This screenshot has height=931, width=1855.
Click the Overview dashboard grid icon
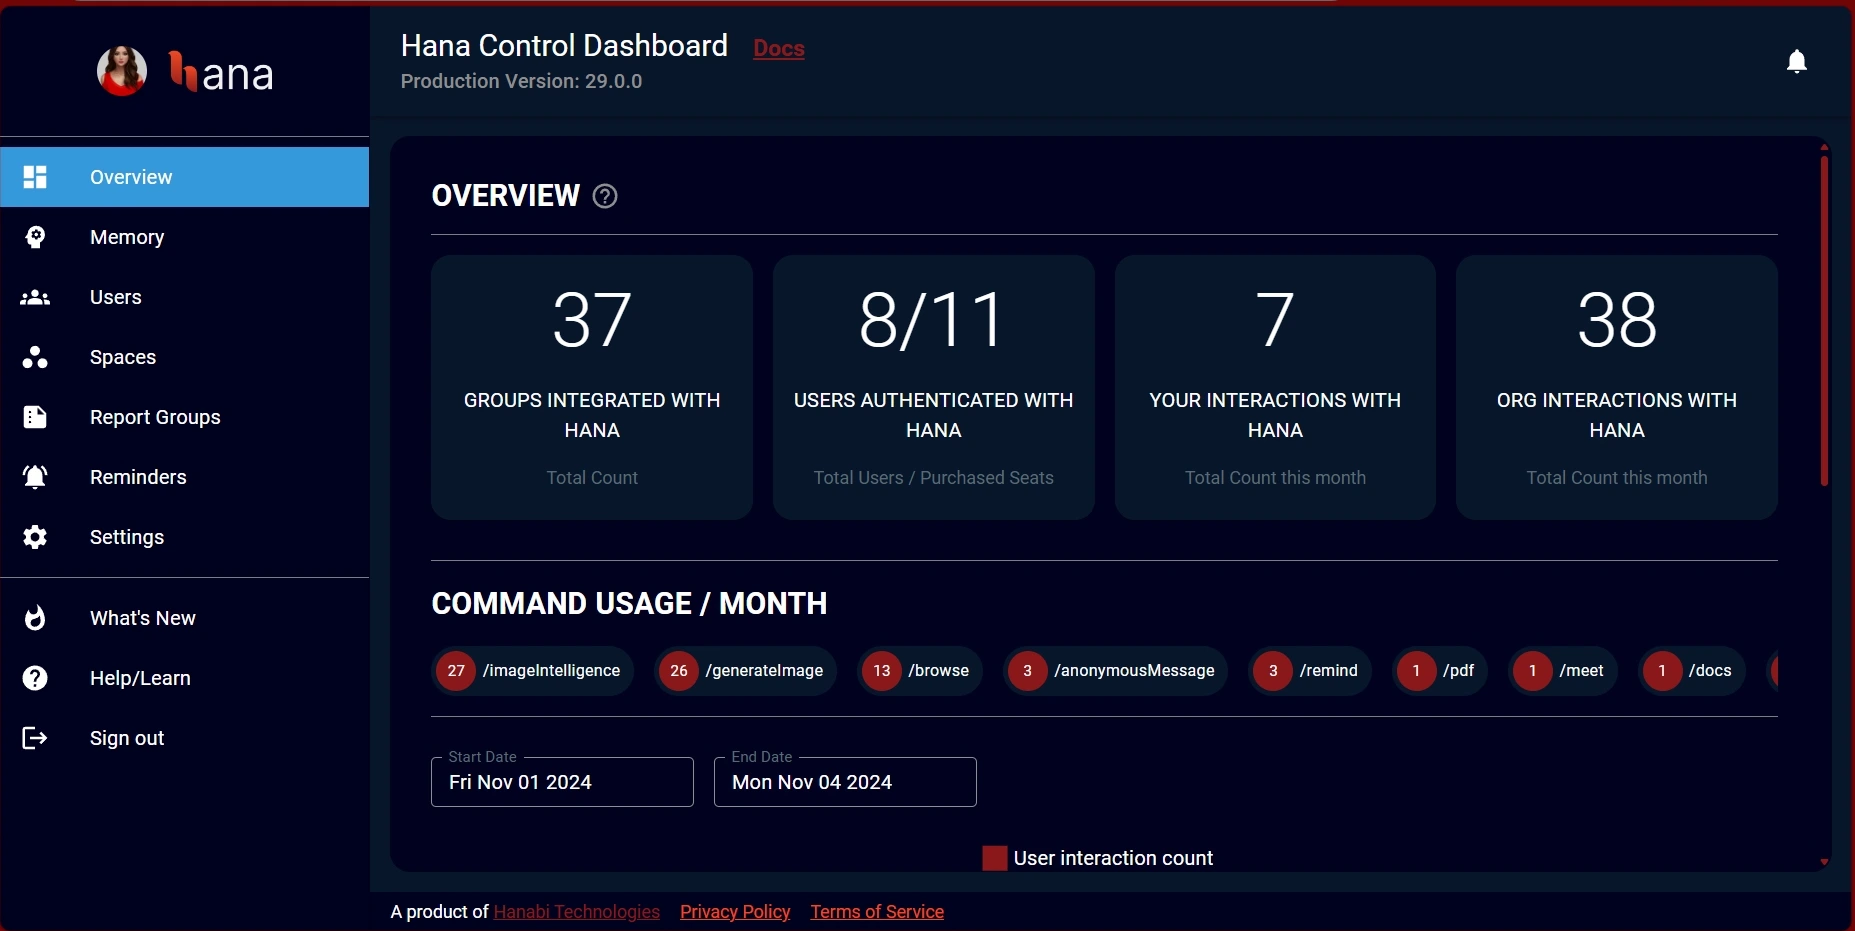point(35,177)
